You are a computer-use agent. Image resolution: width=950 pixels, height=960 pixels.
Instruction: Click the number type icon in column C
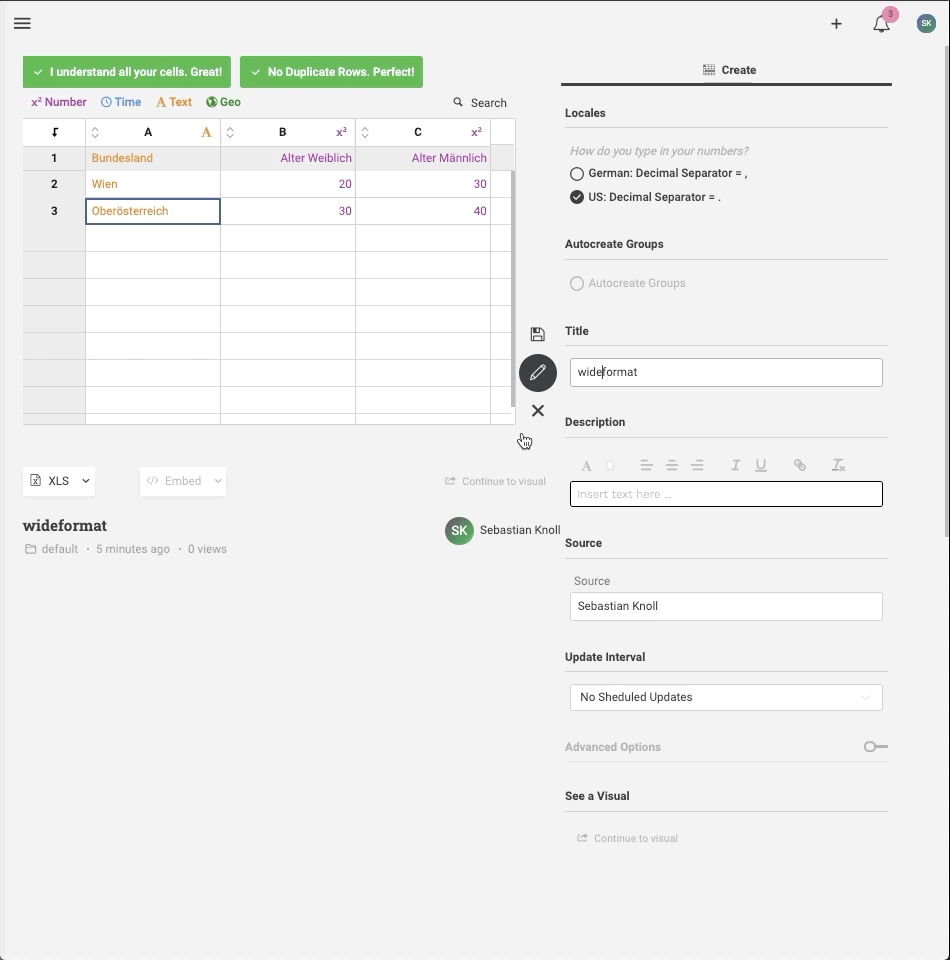point(476,132)
